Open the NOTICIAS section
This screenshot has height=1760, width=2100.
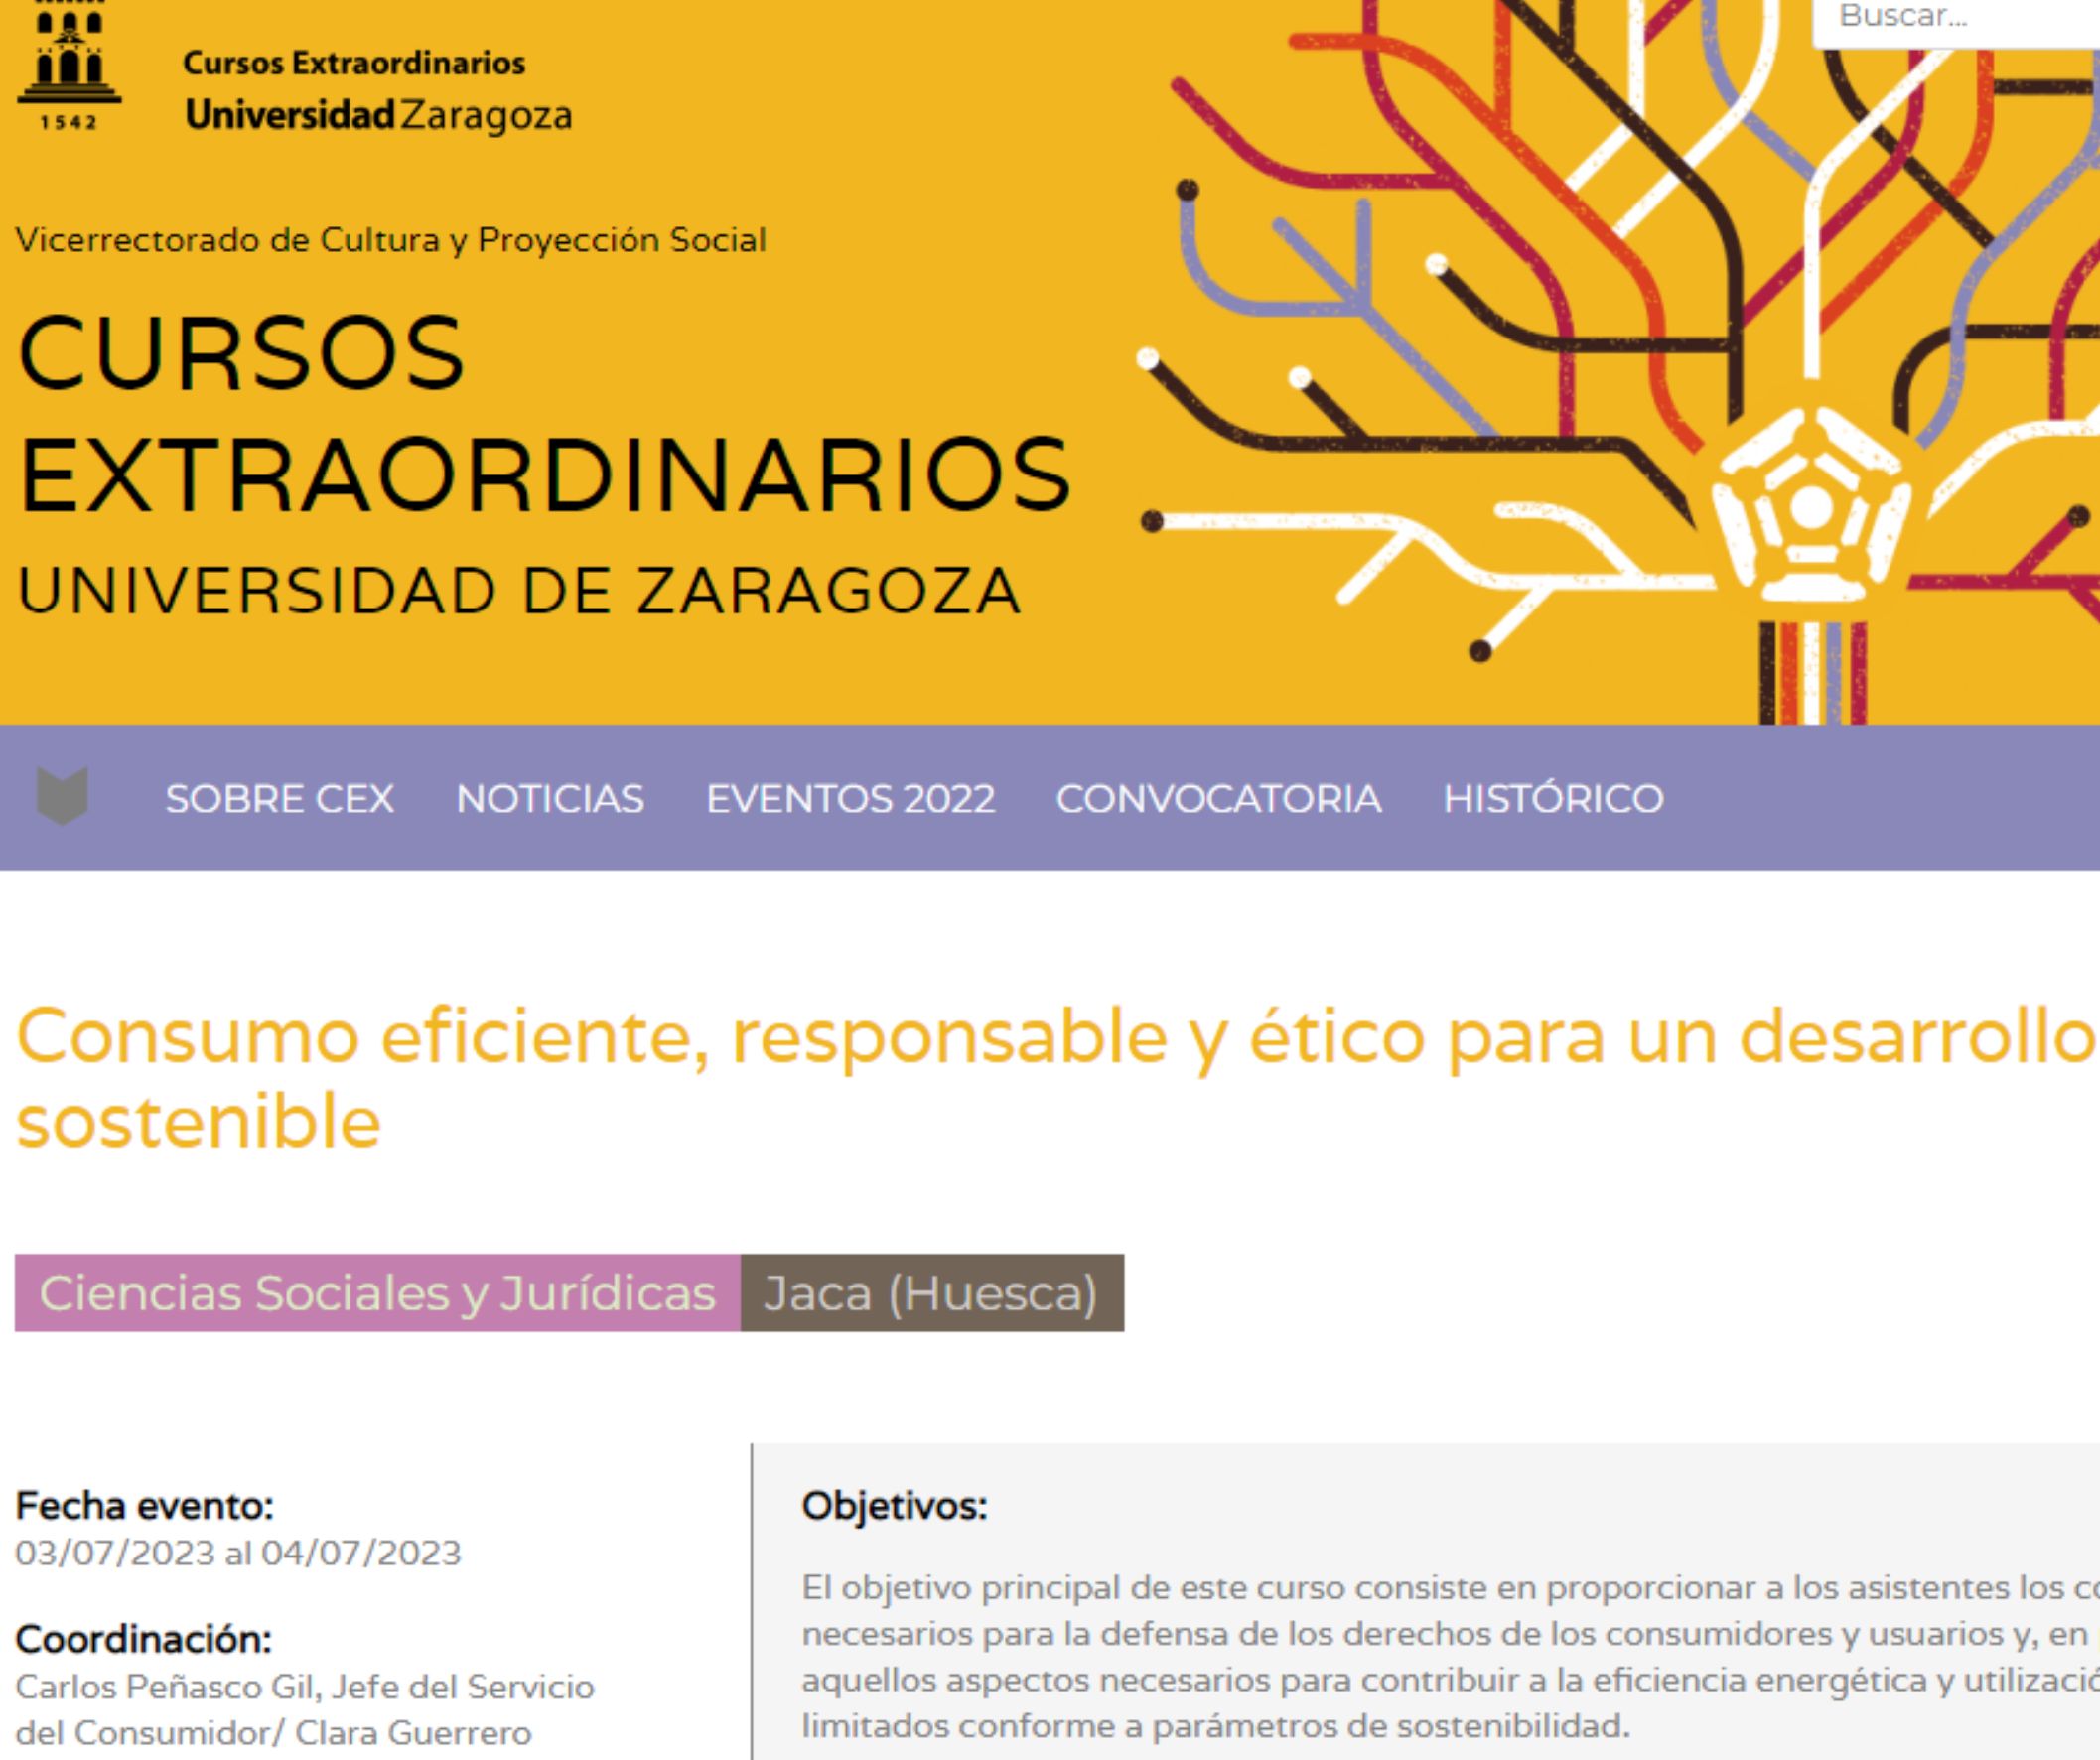(x=551, y=797)
